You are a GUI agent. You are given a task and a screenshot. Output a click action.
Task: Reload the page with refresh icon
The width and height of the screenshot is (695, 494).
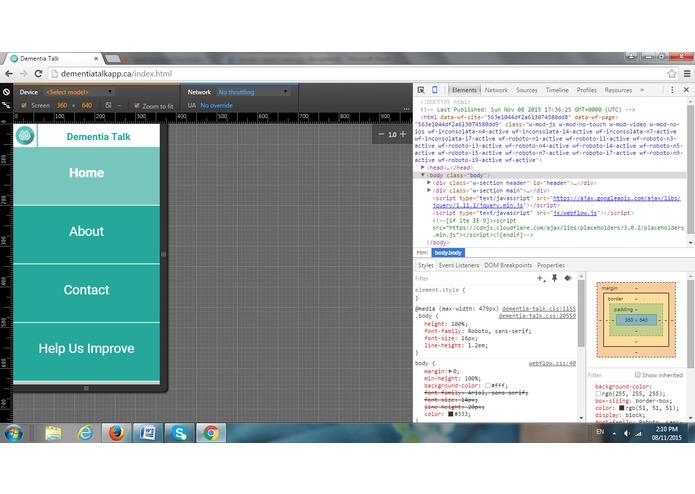click(x=39, y=74)
